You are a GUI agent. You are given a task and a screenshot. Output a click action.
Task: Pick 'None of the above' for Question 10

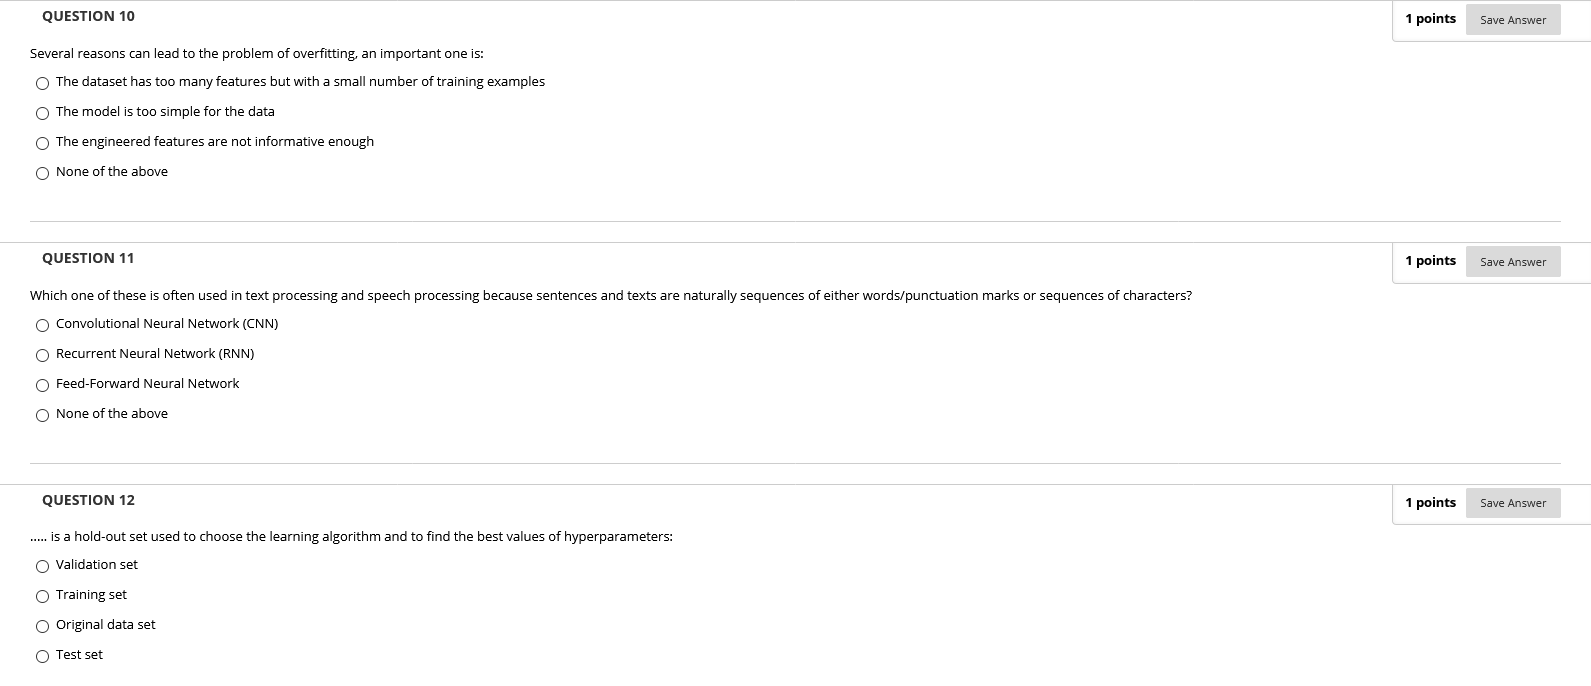point(42,173)
